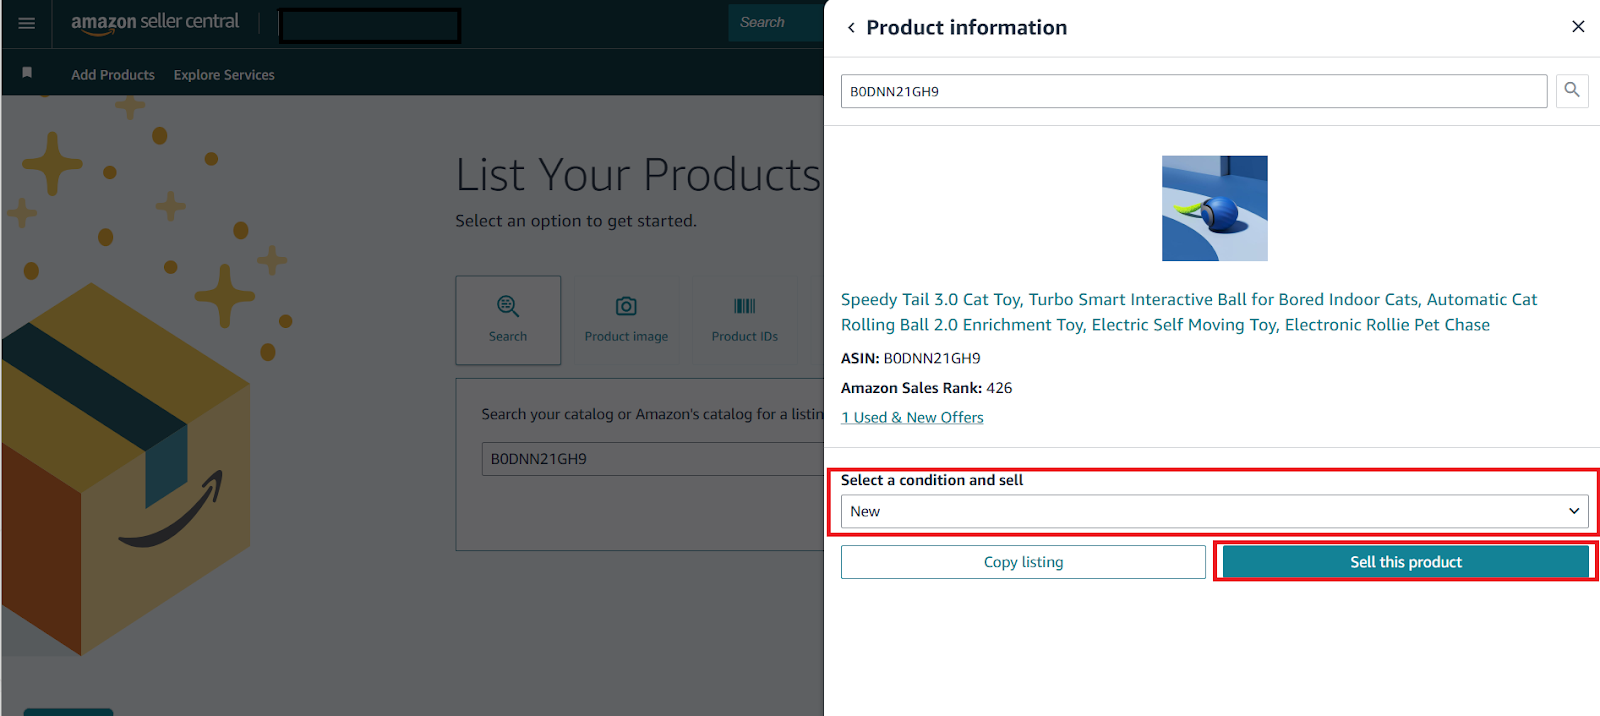Select the Product image option tile

pyautogui.click(x=626, y=320)
